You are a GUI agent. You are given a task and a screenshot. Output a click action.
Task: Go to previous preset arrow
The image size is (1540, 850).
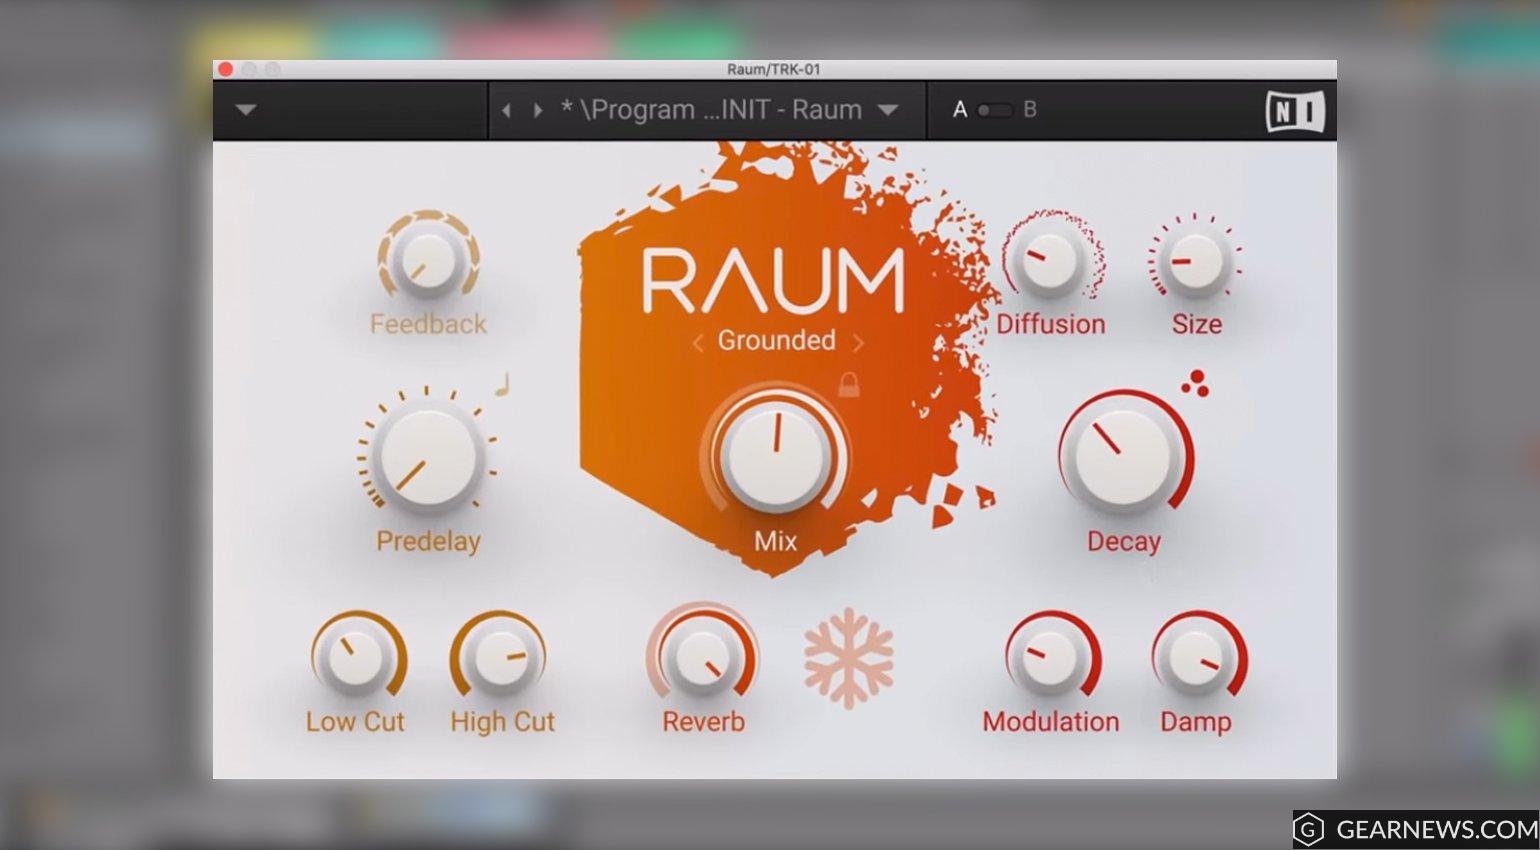[506, 110]
